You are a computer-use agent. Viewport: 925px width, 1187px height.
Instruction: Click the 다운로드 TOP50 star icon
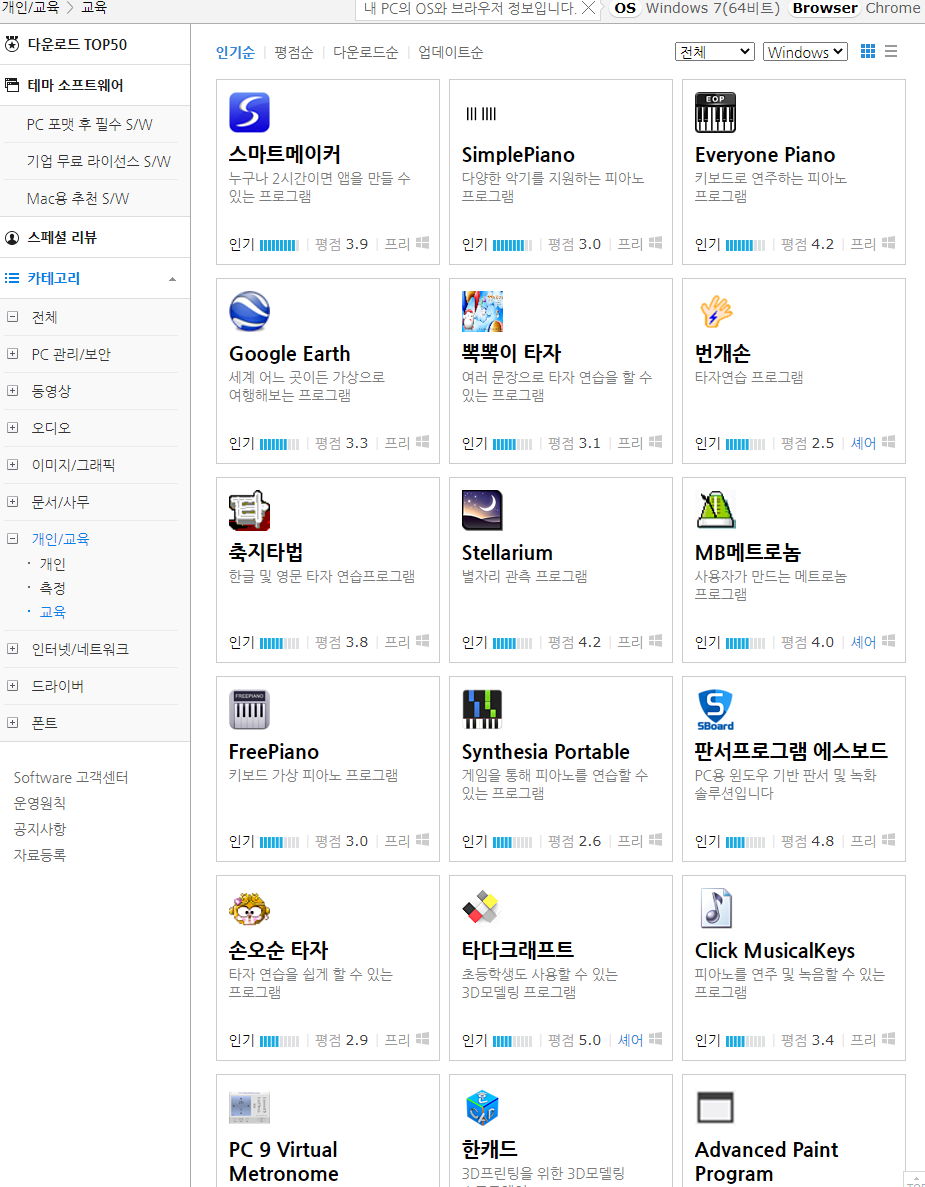coord(12,44)
